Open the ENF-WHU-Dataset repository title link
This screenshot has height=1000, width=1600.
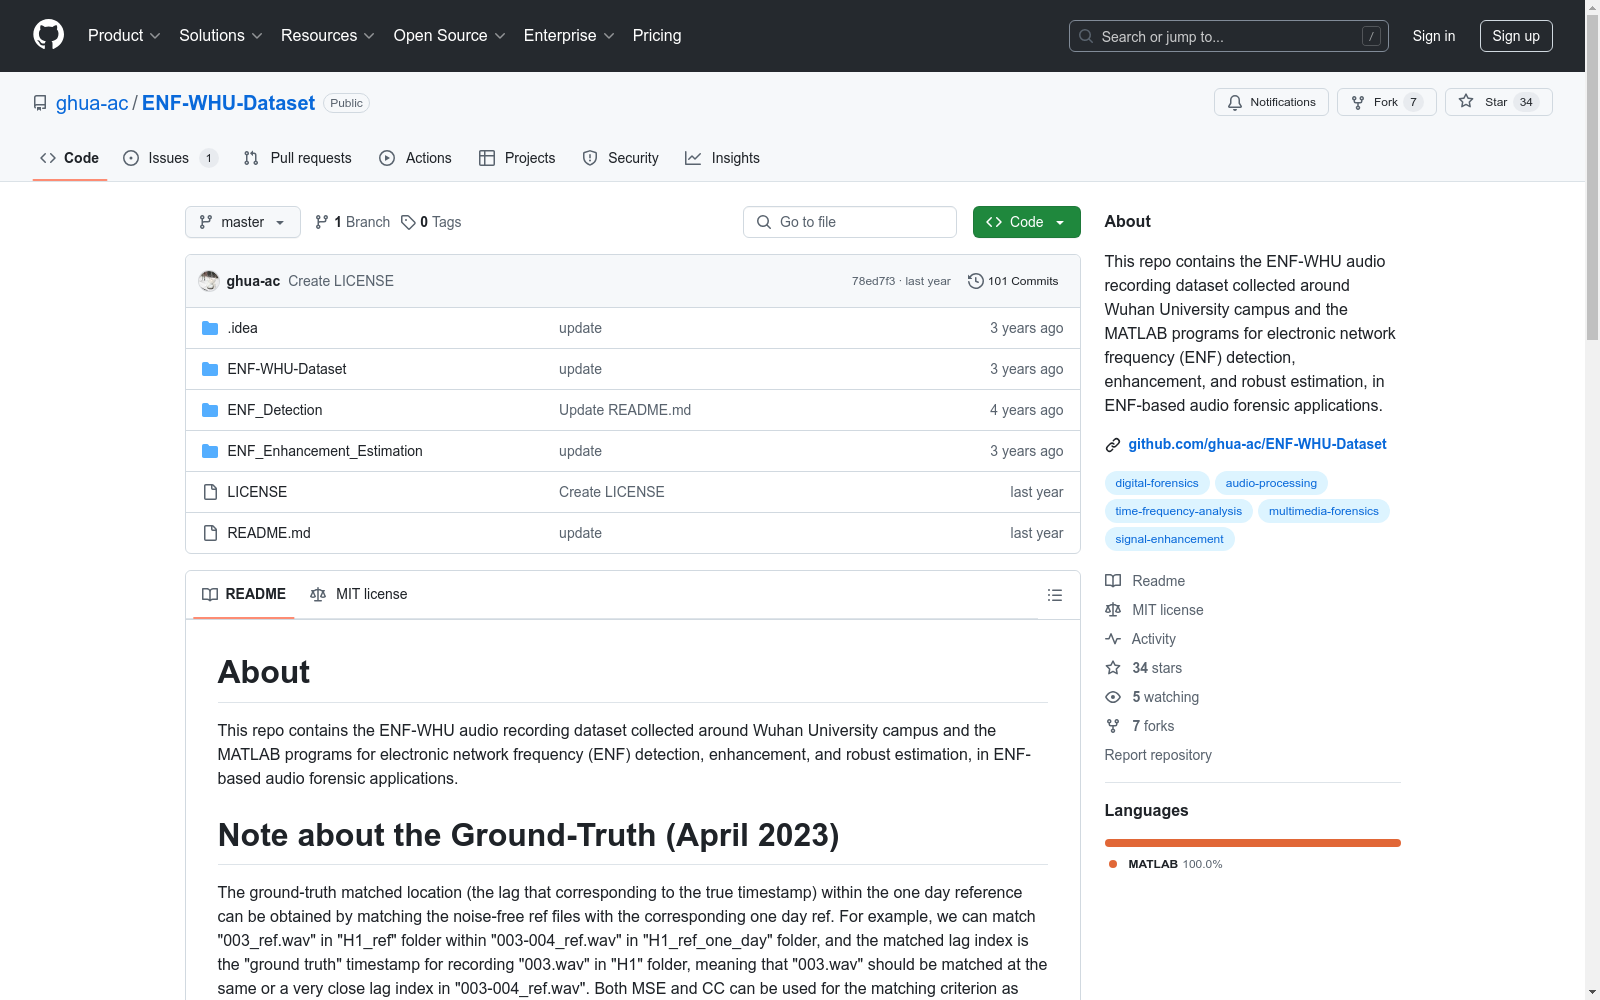click(228, 103)
